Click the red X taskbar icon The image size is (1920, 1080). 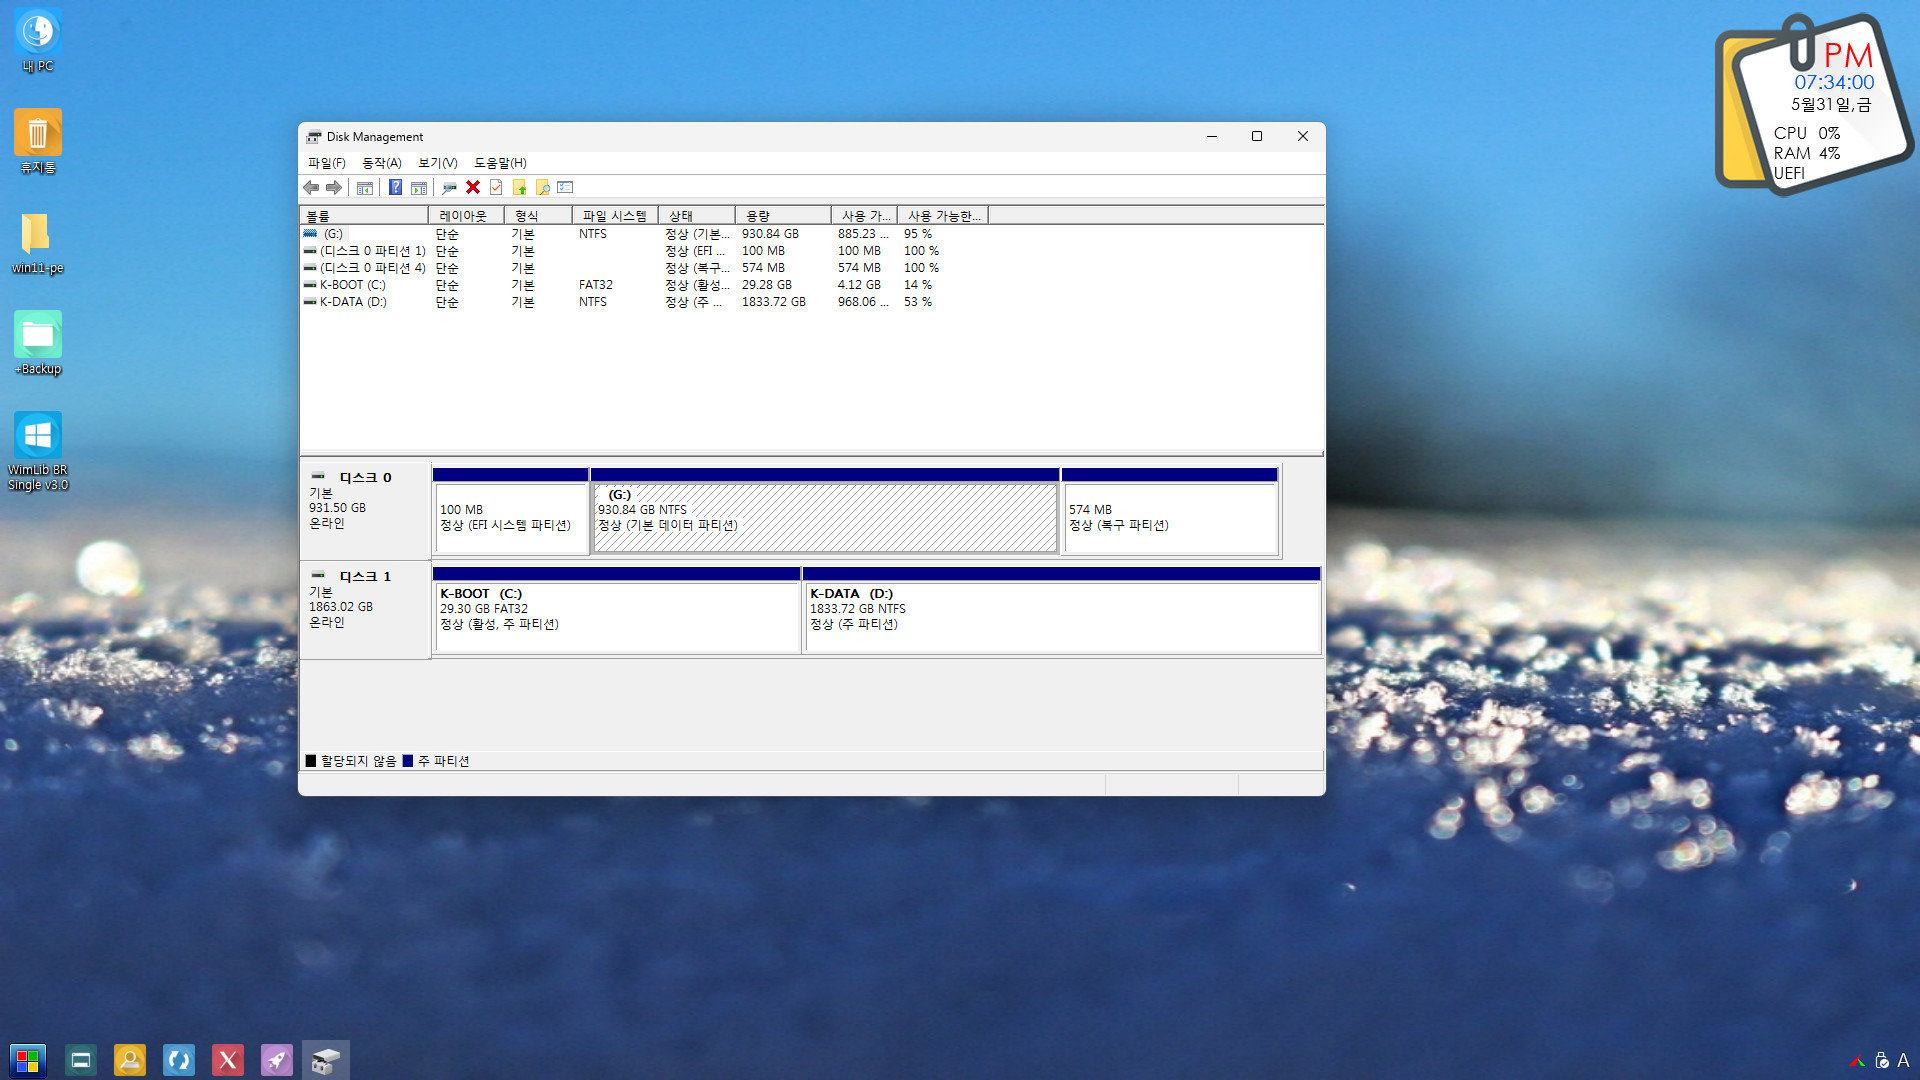point(228,1060)
